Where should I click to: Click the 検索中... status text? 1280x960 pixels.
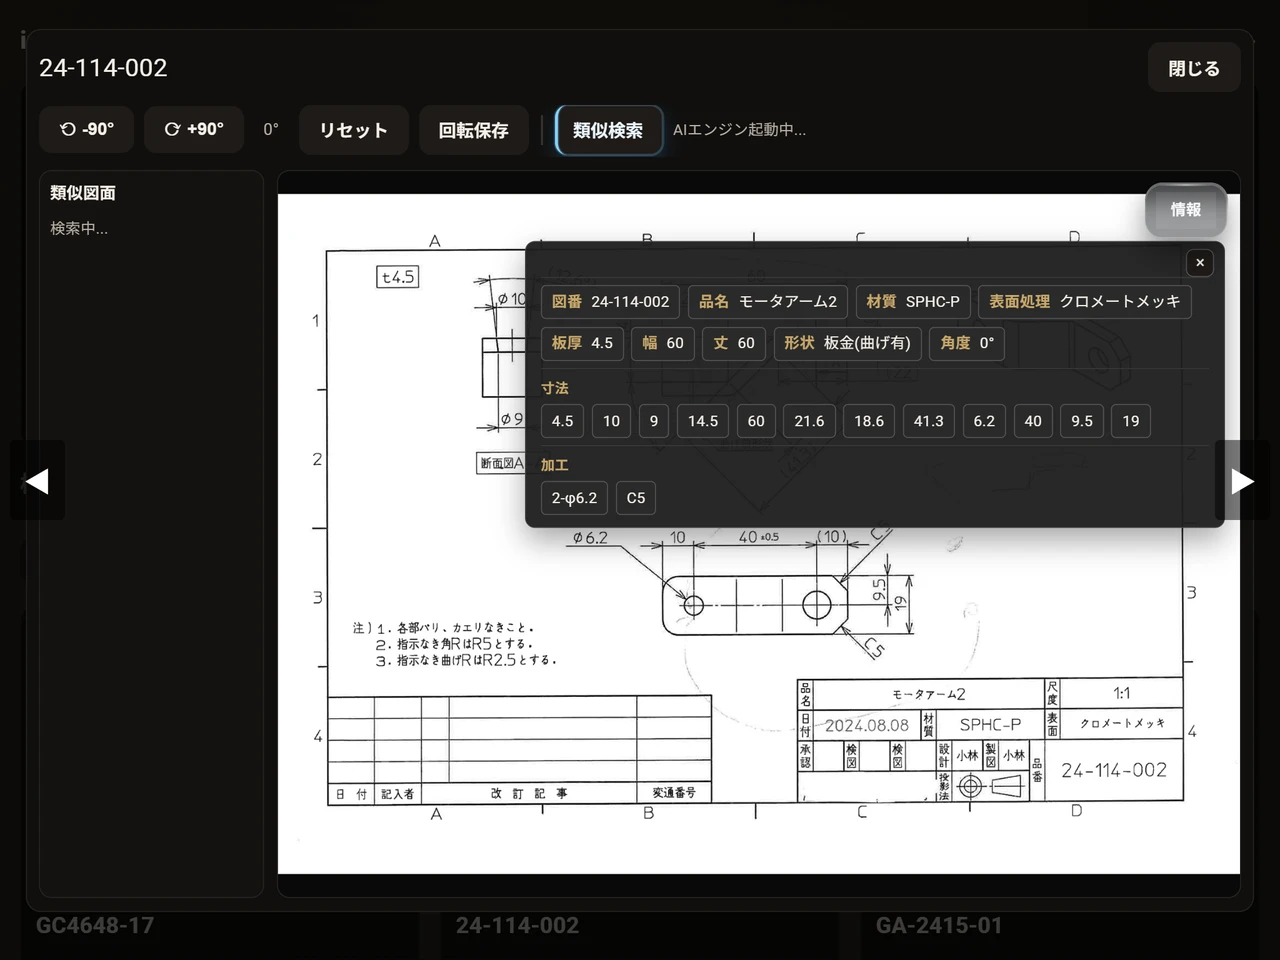pos(79,229)
